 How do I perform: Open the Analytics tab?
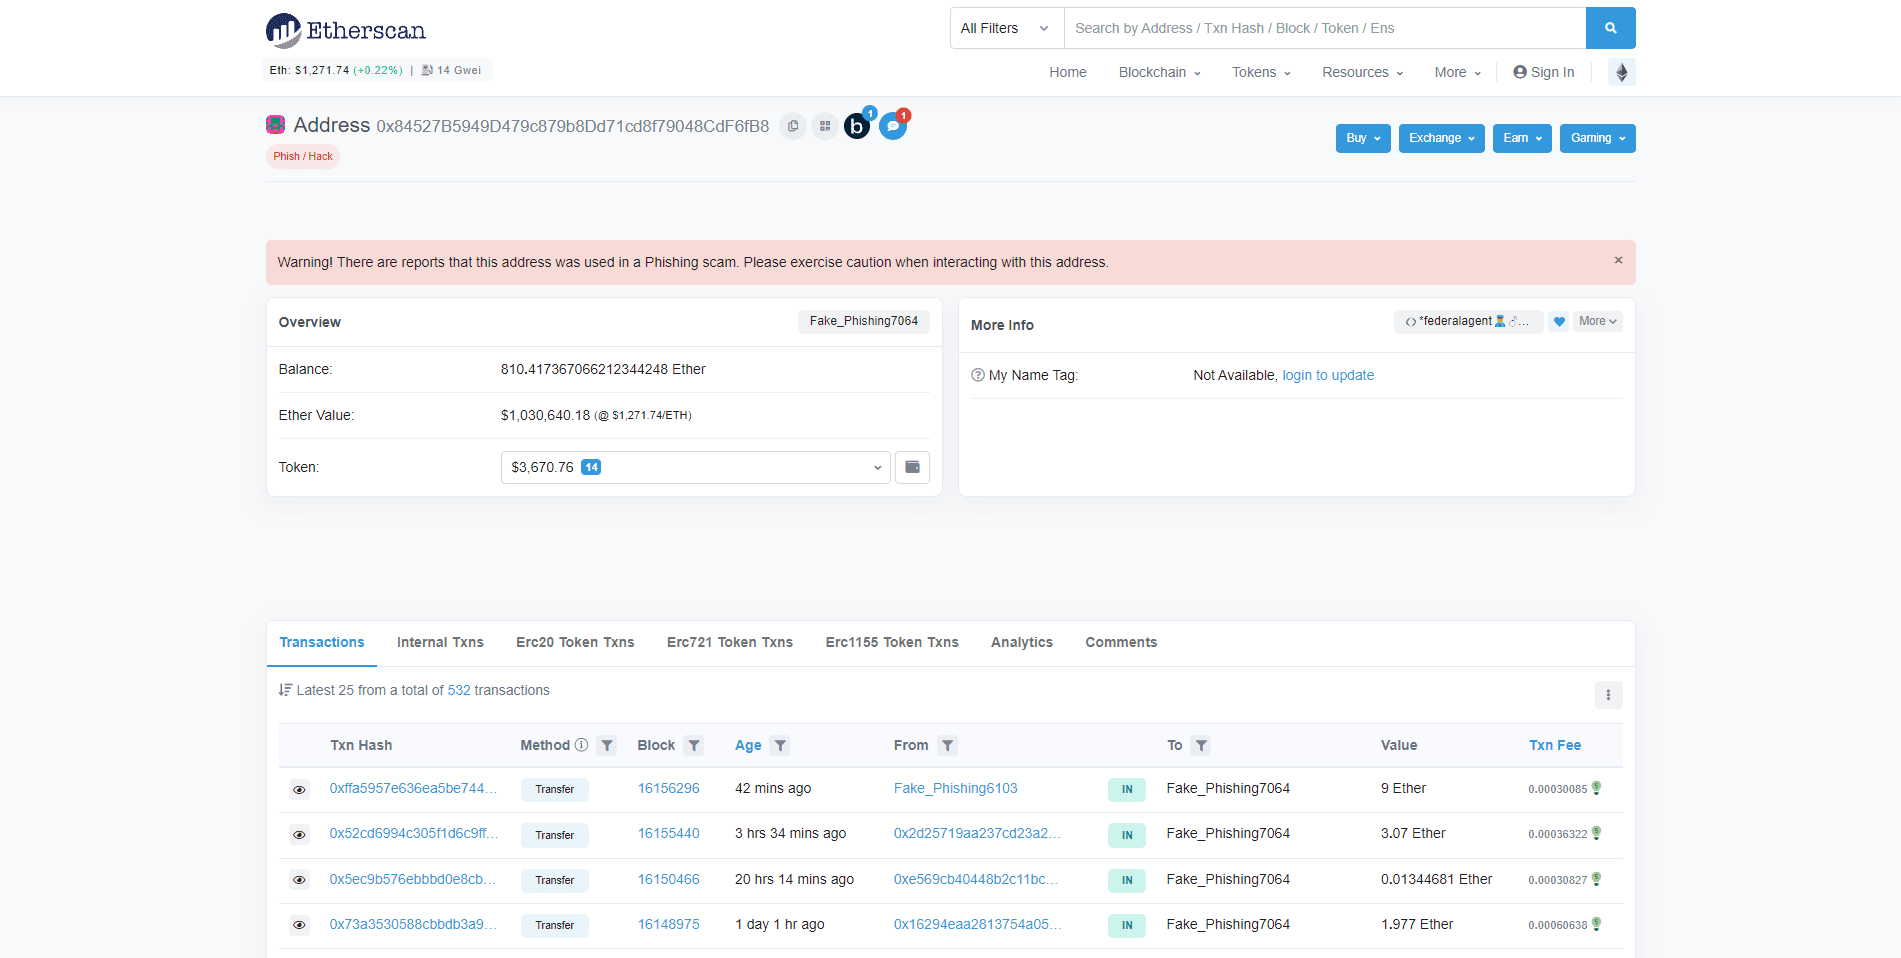(x=1021, y=642)
